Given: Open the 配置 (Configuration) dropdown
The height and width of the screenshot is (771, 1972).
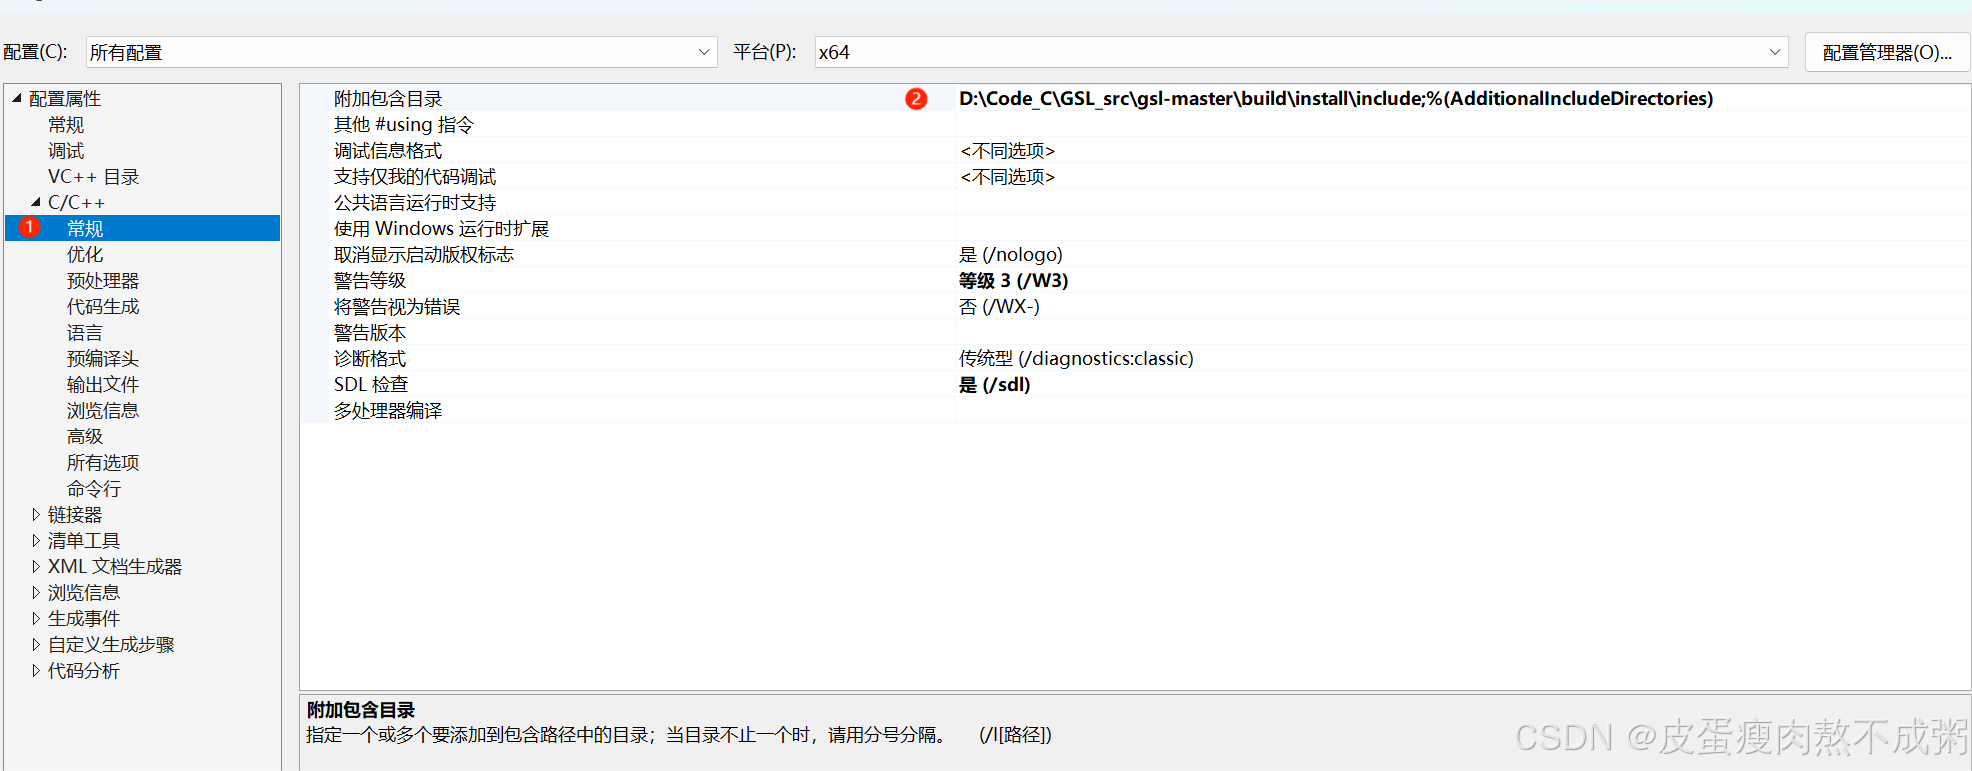Looking at the screenshot, I should (401, 52).
